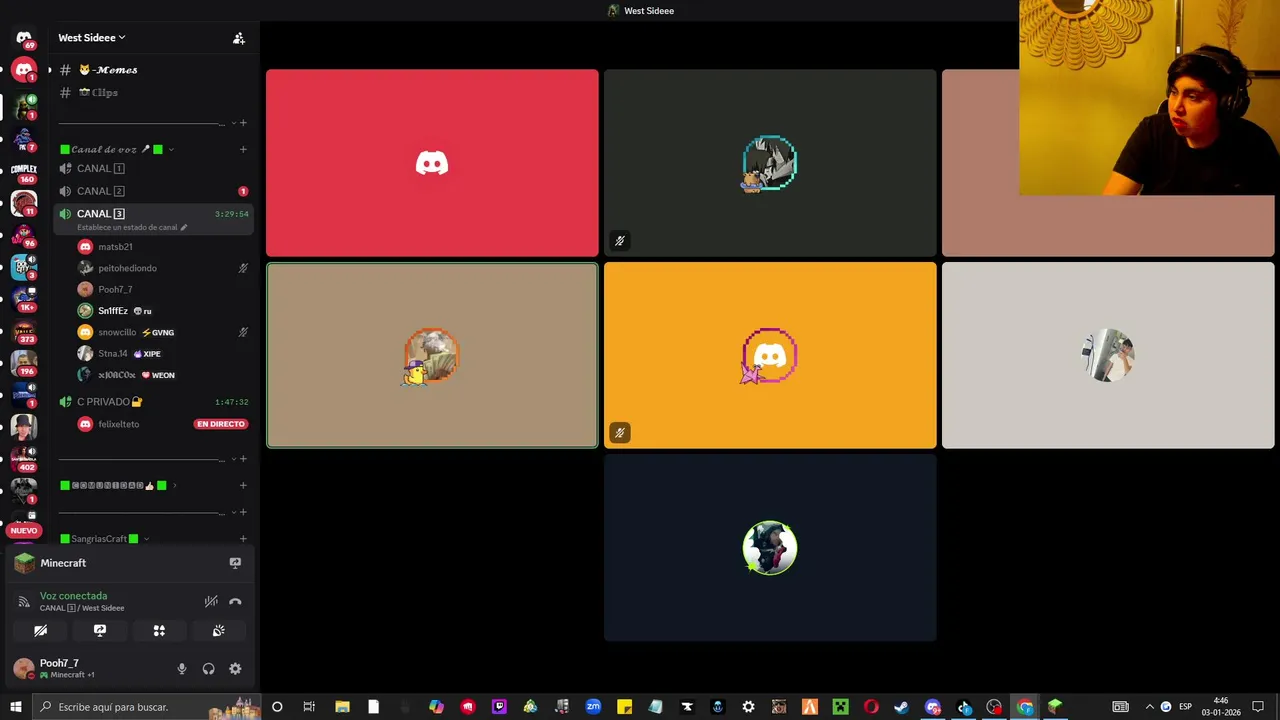
Task: Click NUEVO unread indicator in server list
Action: pyautogui.click(x=24, y=531)
